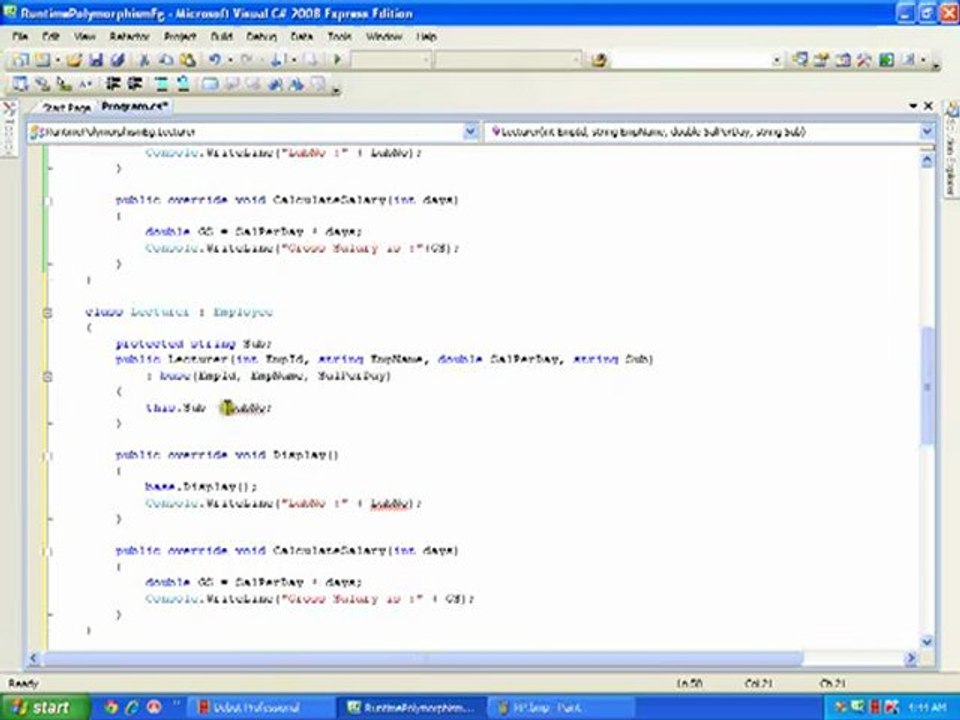Switch to Debut Professional taskbar button

coord(259,708)
